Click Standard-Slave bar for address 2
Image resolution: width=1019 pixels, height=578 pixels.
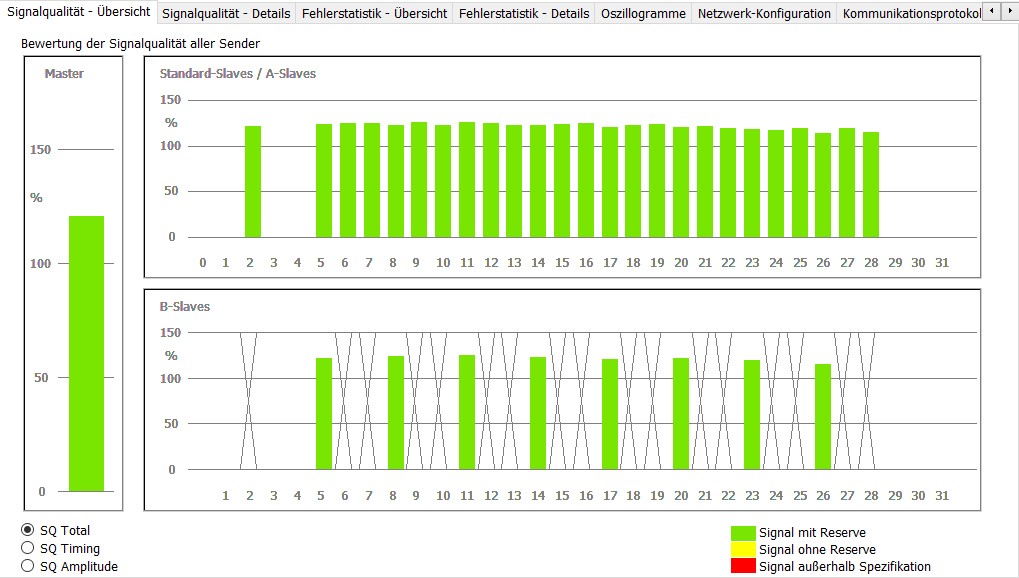(253, 181)
